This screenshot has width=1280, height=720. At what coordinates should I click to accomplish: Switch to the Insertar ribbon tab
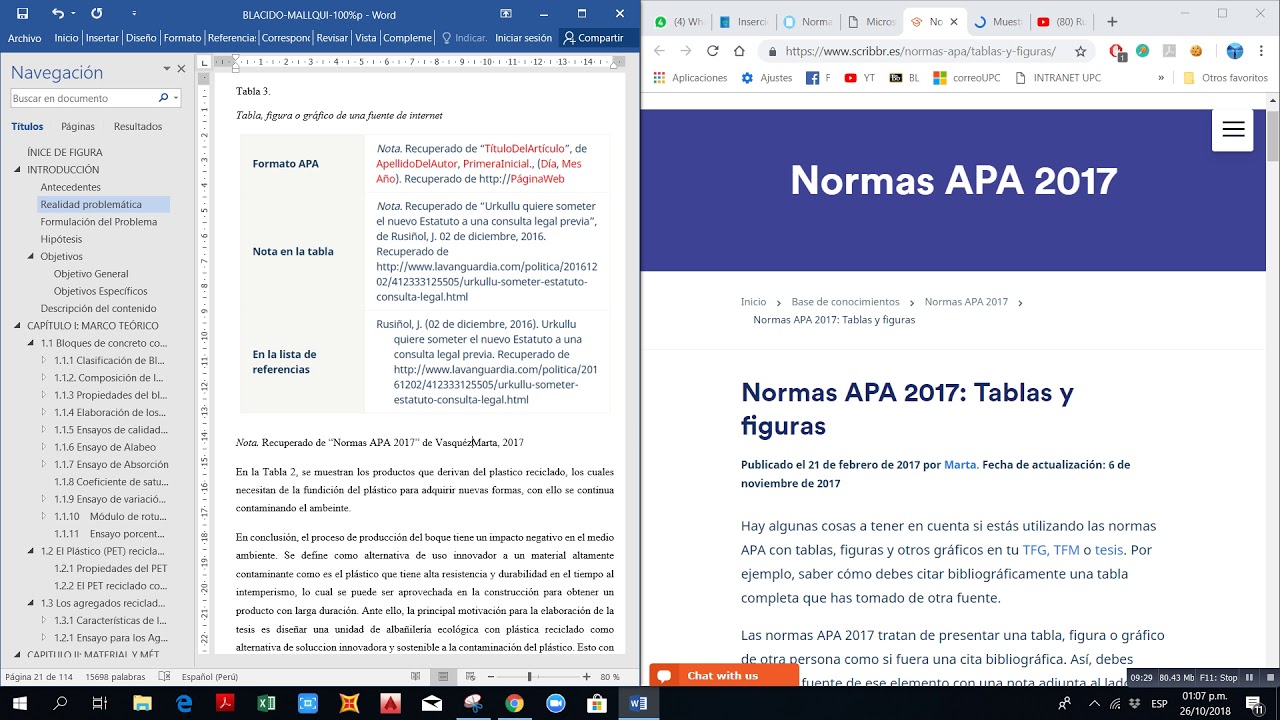point(102,38)
